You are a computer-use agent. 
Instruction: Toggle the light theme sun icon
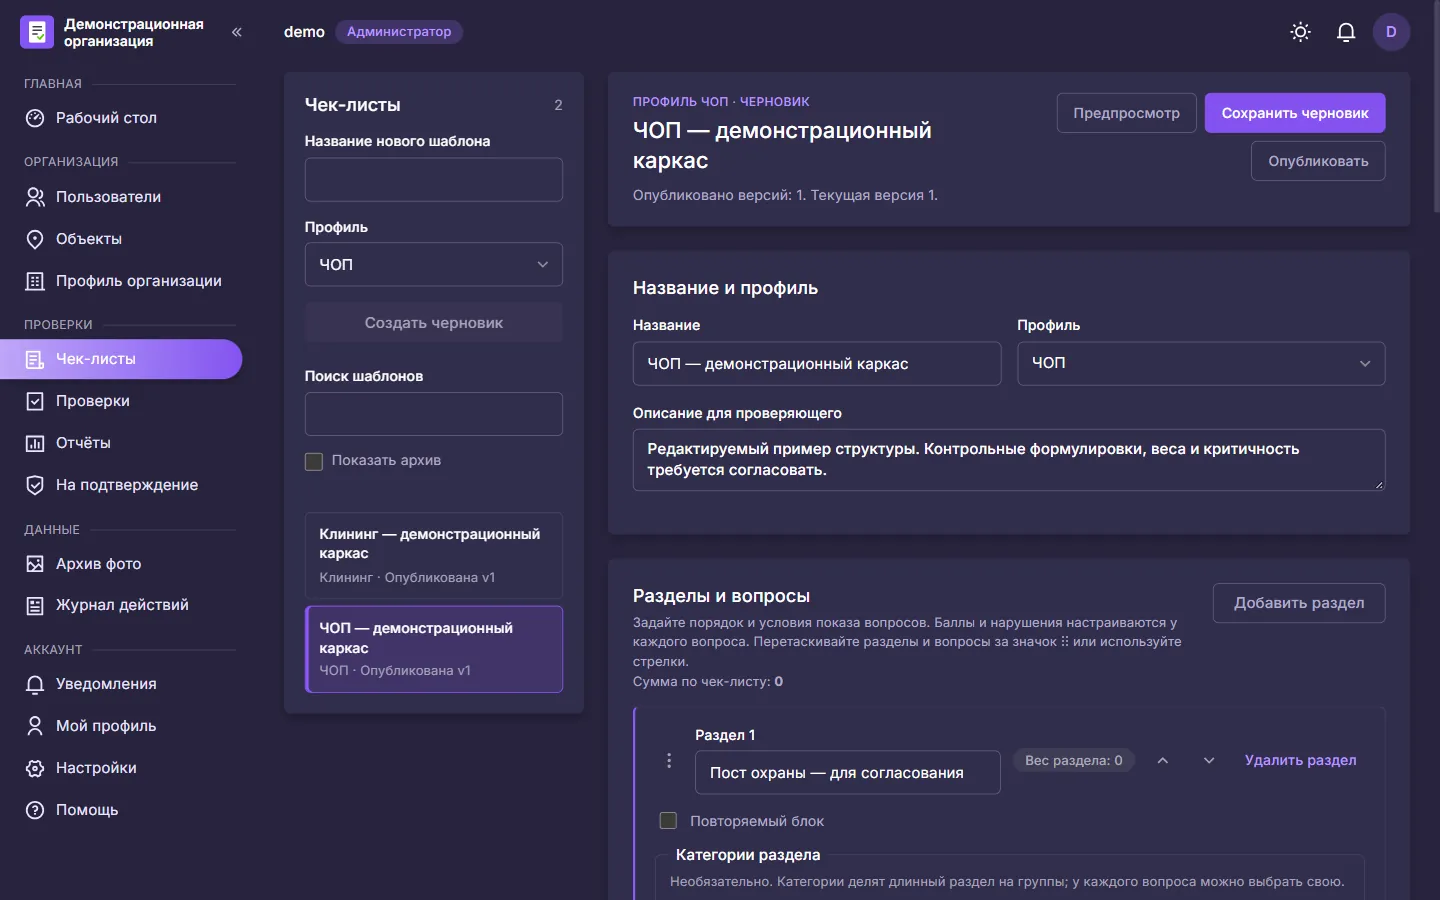[1300, 32]
